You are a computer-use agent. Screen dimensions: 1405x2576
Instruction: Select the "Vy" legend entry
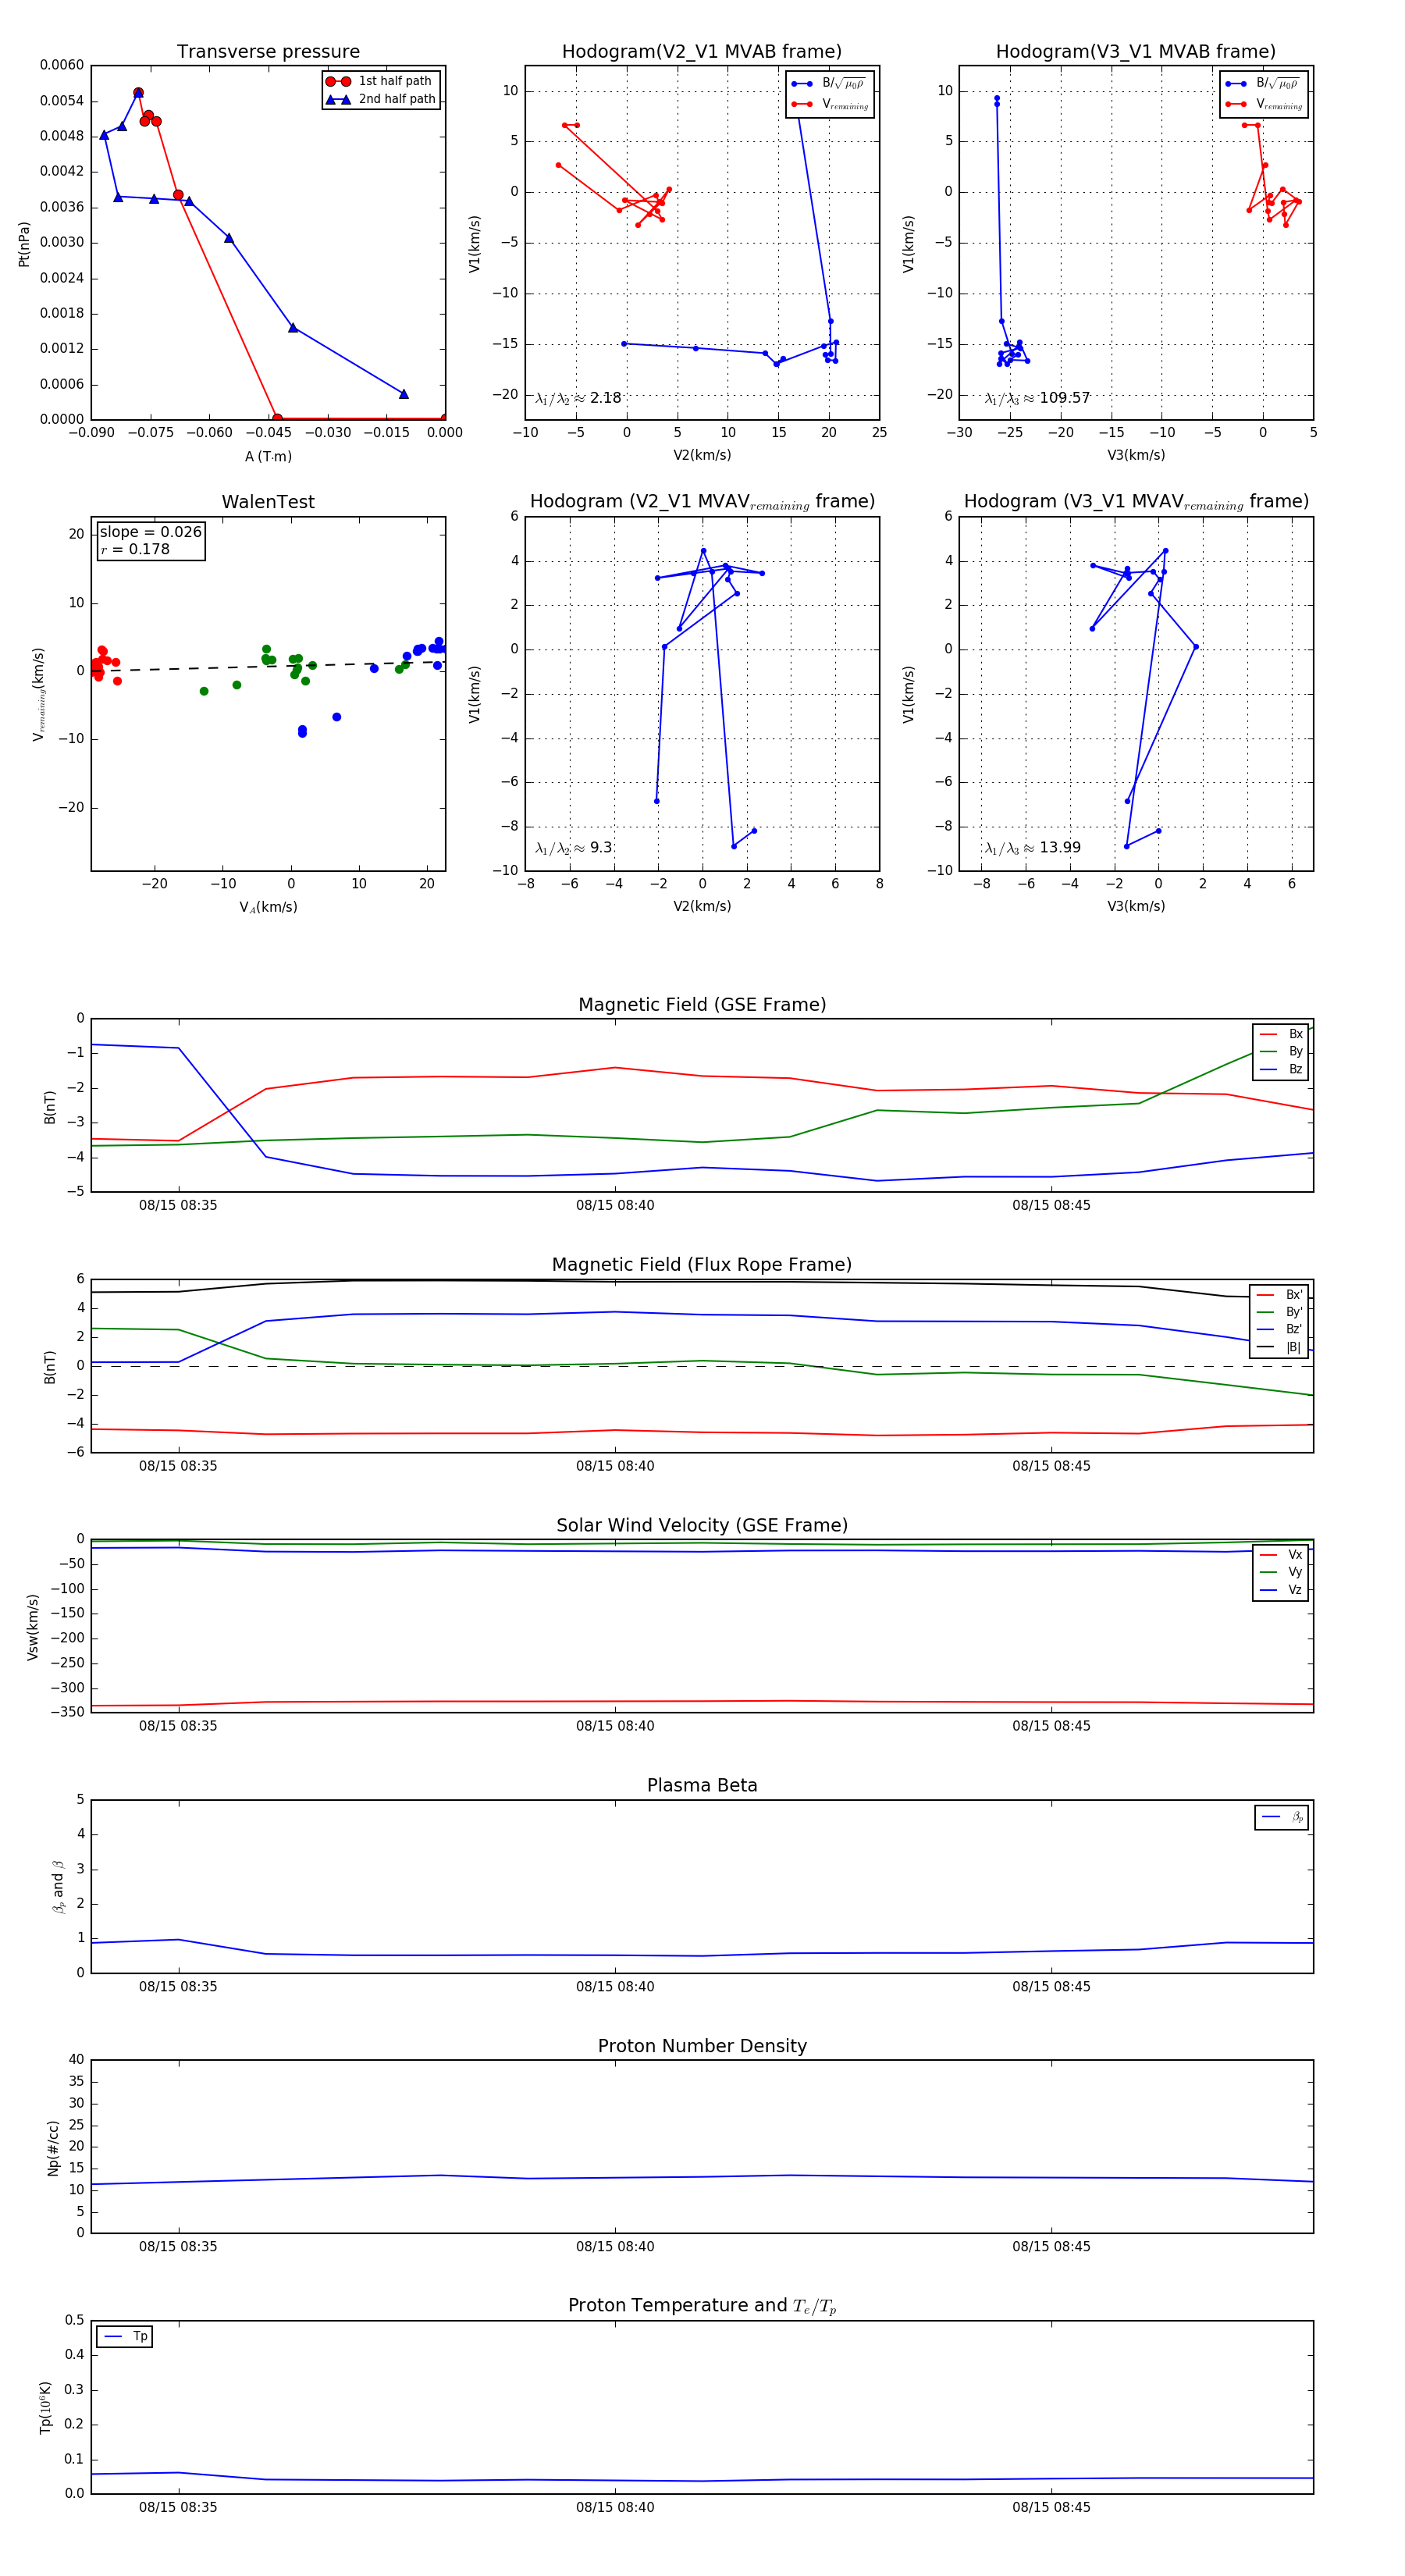(x=1281, y=1572)
